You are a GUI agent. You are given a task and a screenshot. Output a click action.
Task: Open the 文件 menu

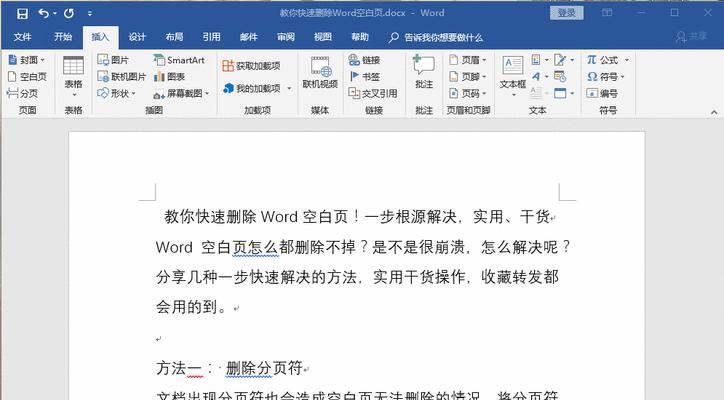(x=22, y=37)
